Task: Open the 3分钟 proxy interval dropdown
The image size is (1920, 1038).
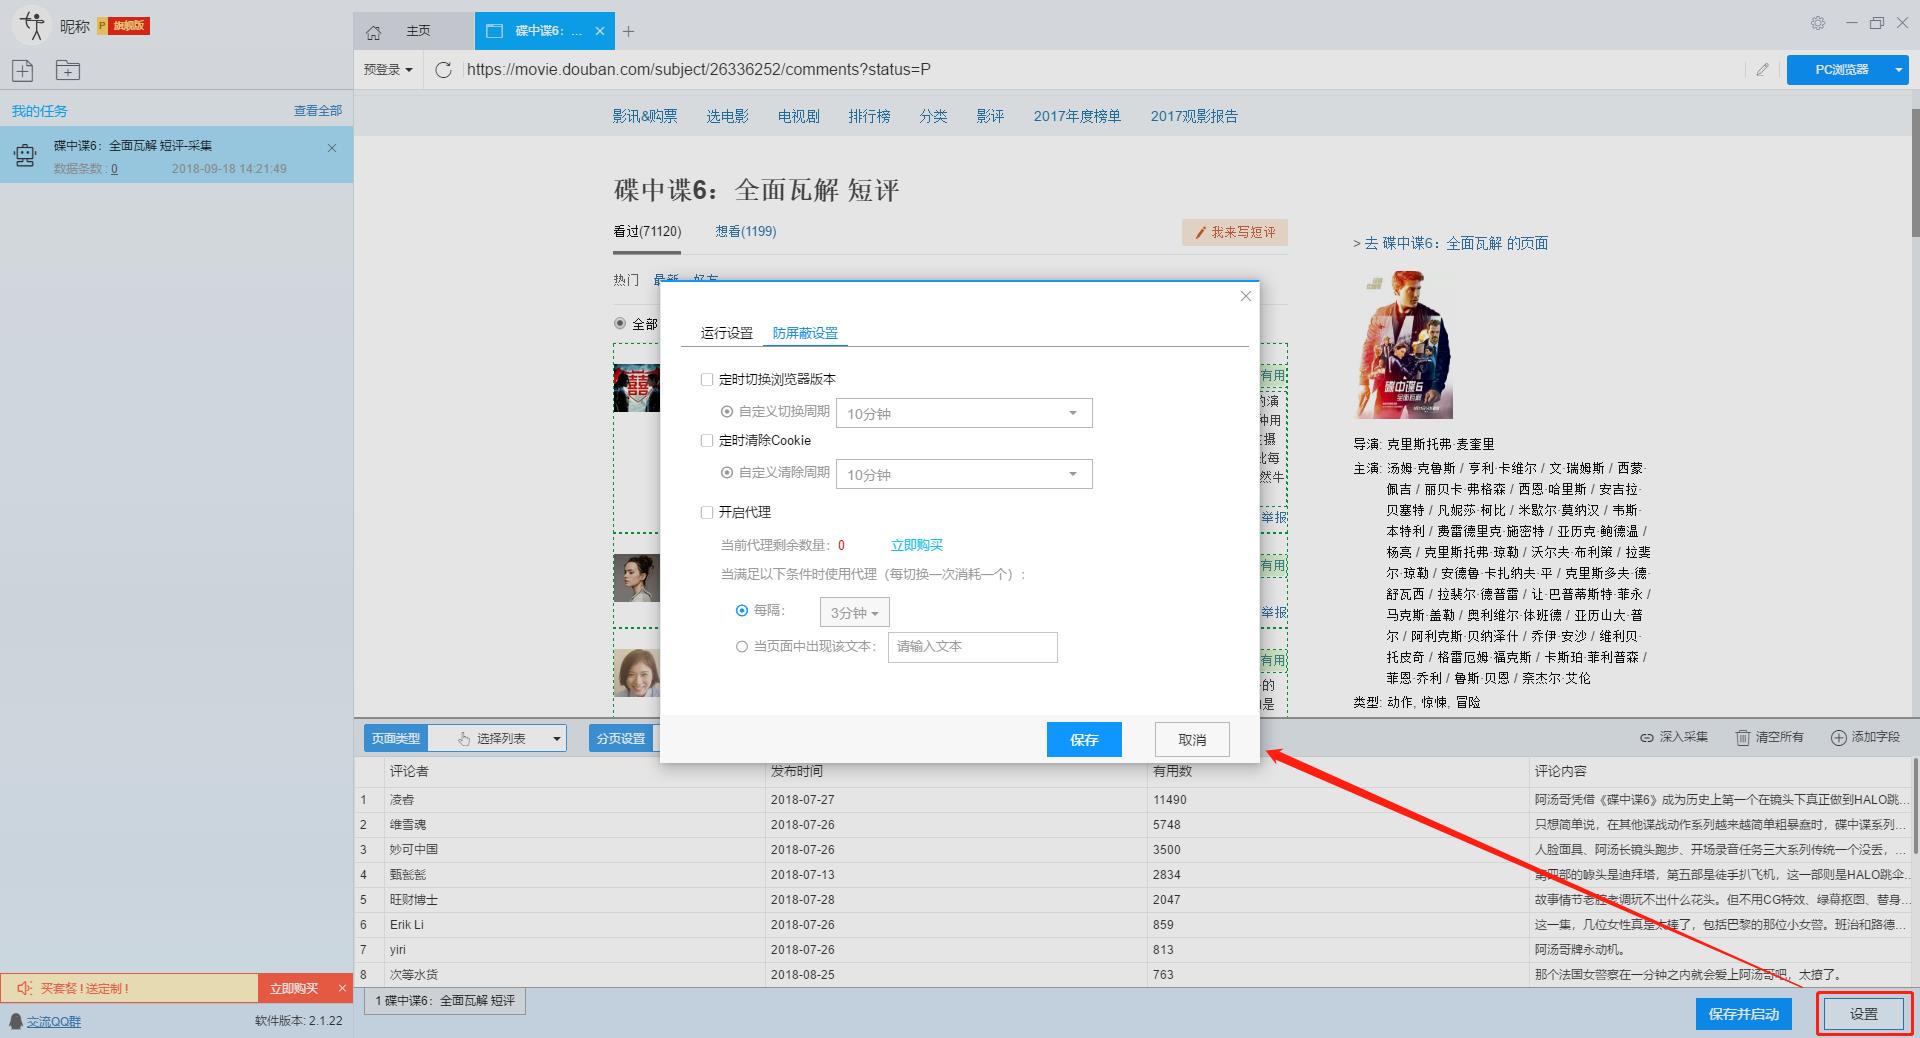Action: pyautogui.click(x=854, y=612)
